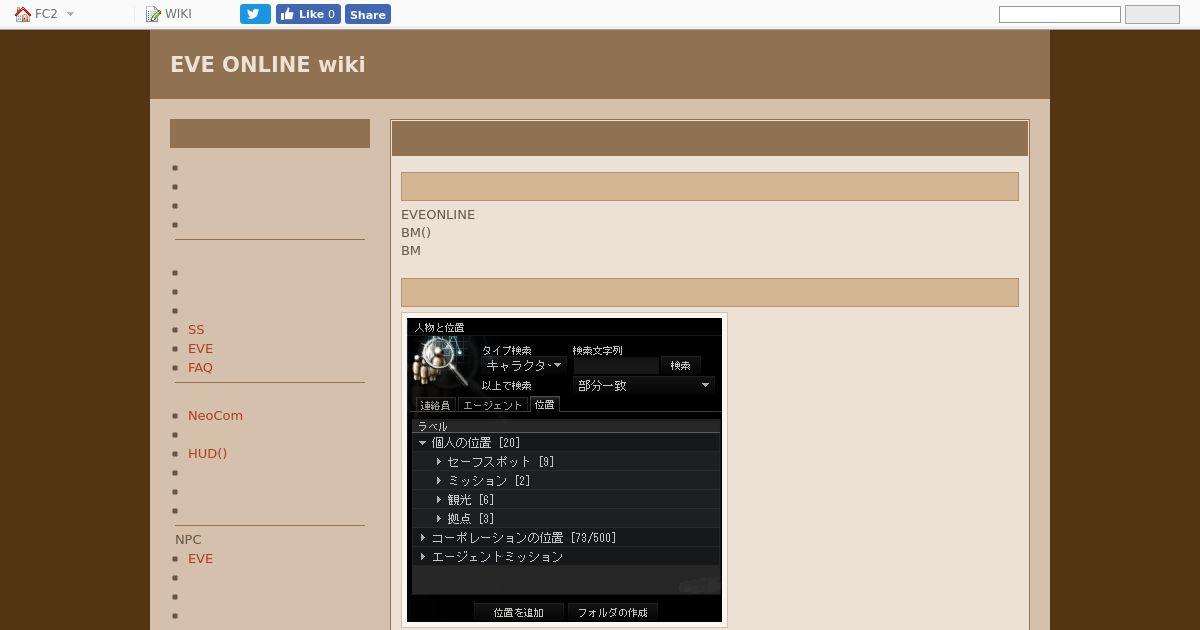Open the EVE ONLINE wiki title link
The width and height of the screenshot is (1200, 630).
[x=267, y=64]
